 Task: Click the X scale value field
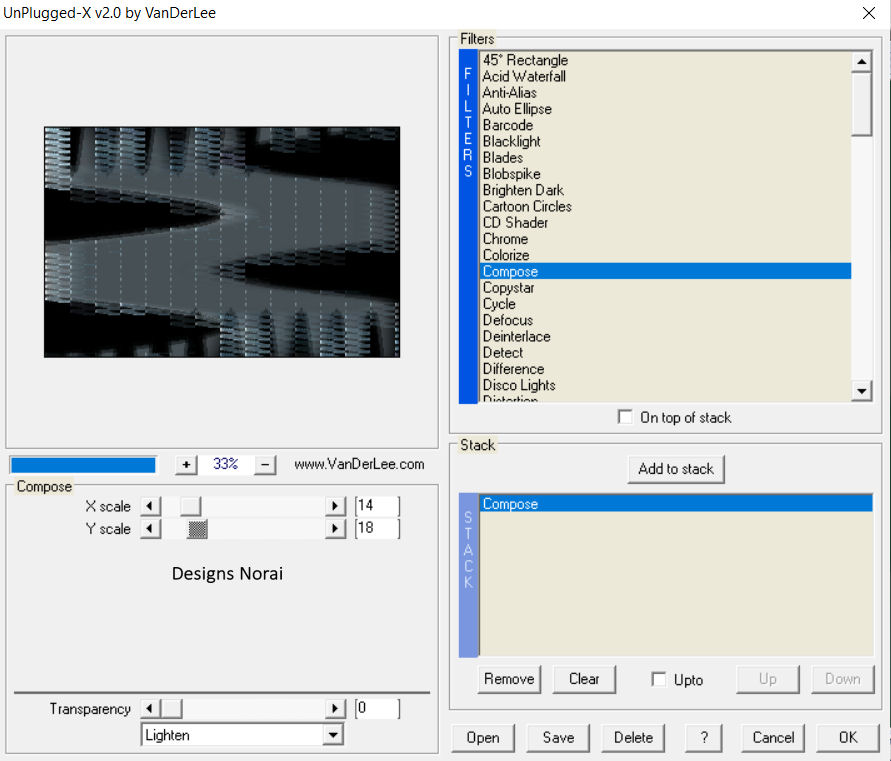377,506
